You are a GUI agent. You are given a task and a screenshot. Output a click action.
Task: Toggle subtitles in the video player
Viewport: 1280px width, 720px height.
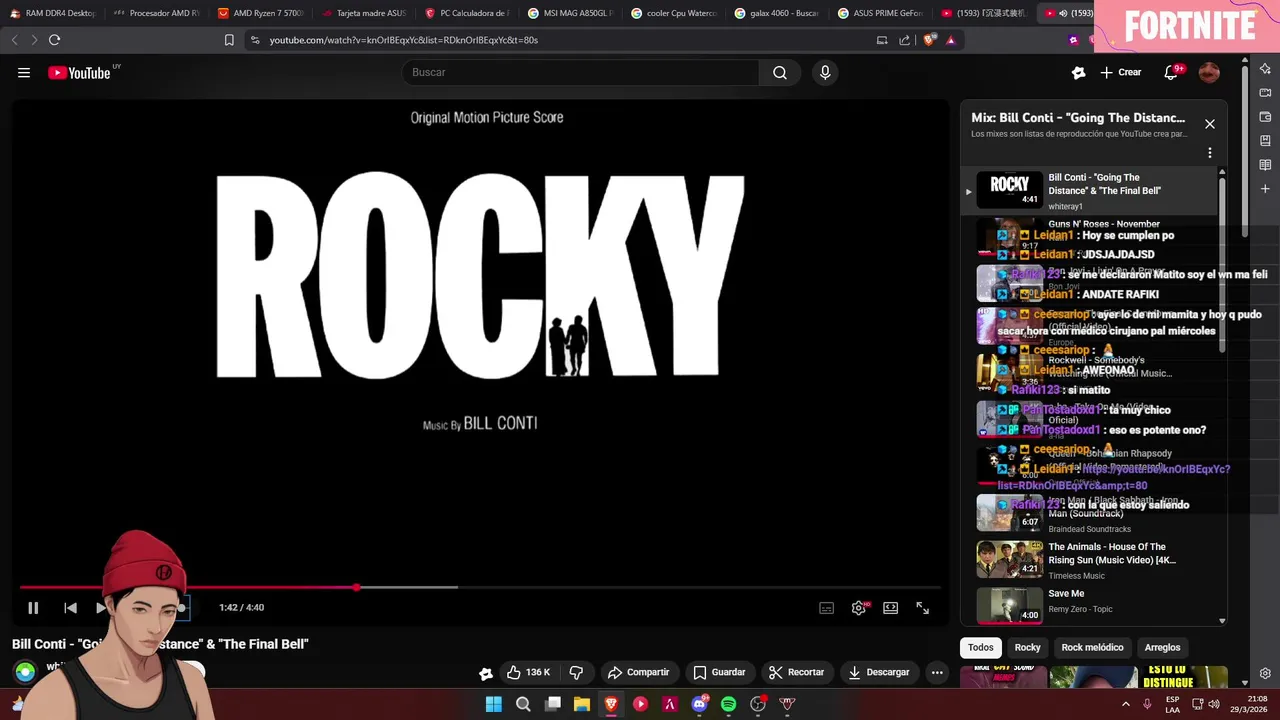827,607
